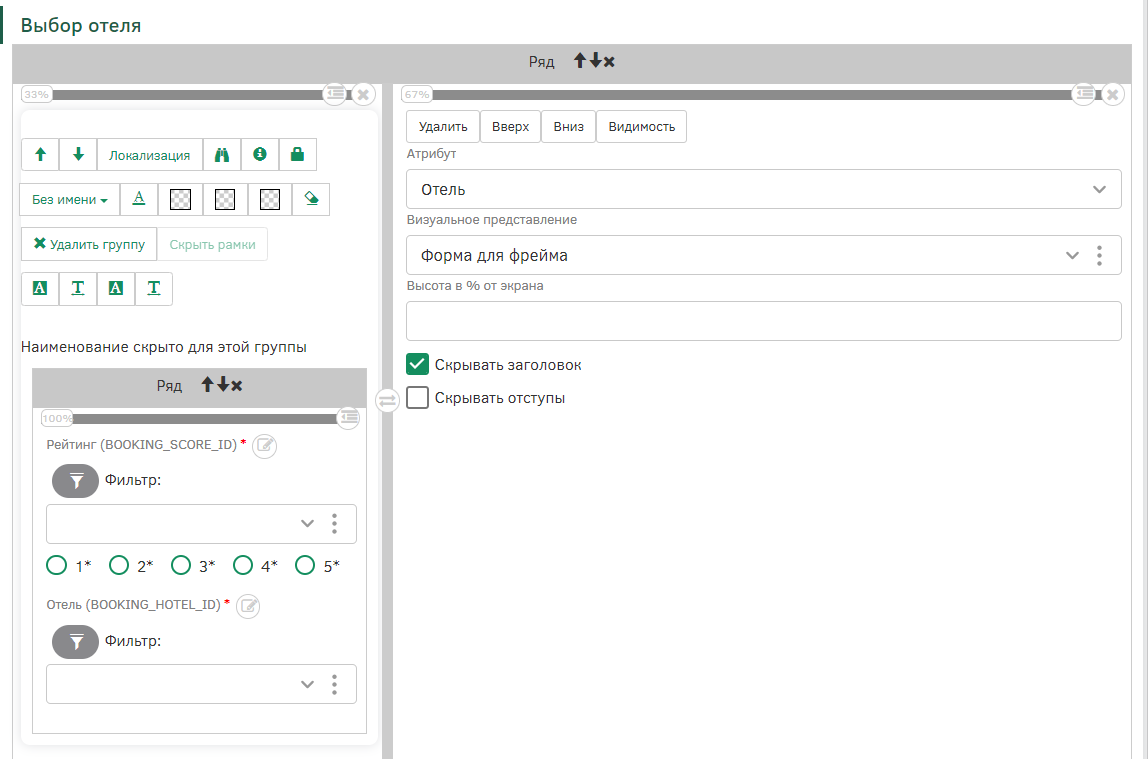Click the 33% column width badge
Image resolution: width=1148 pixels, height=759 pixels.
click(37, 94)
